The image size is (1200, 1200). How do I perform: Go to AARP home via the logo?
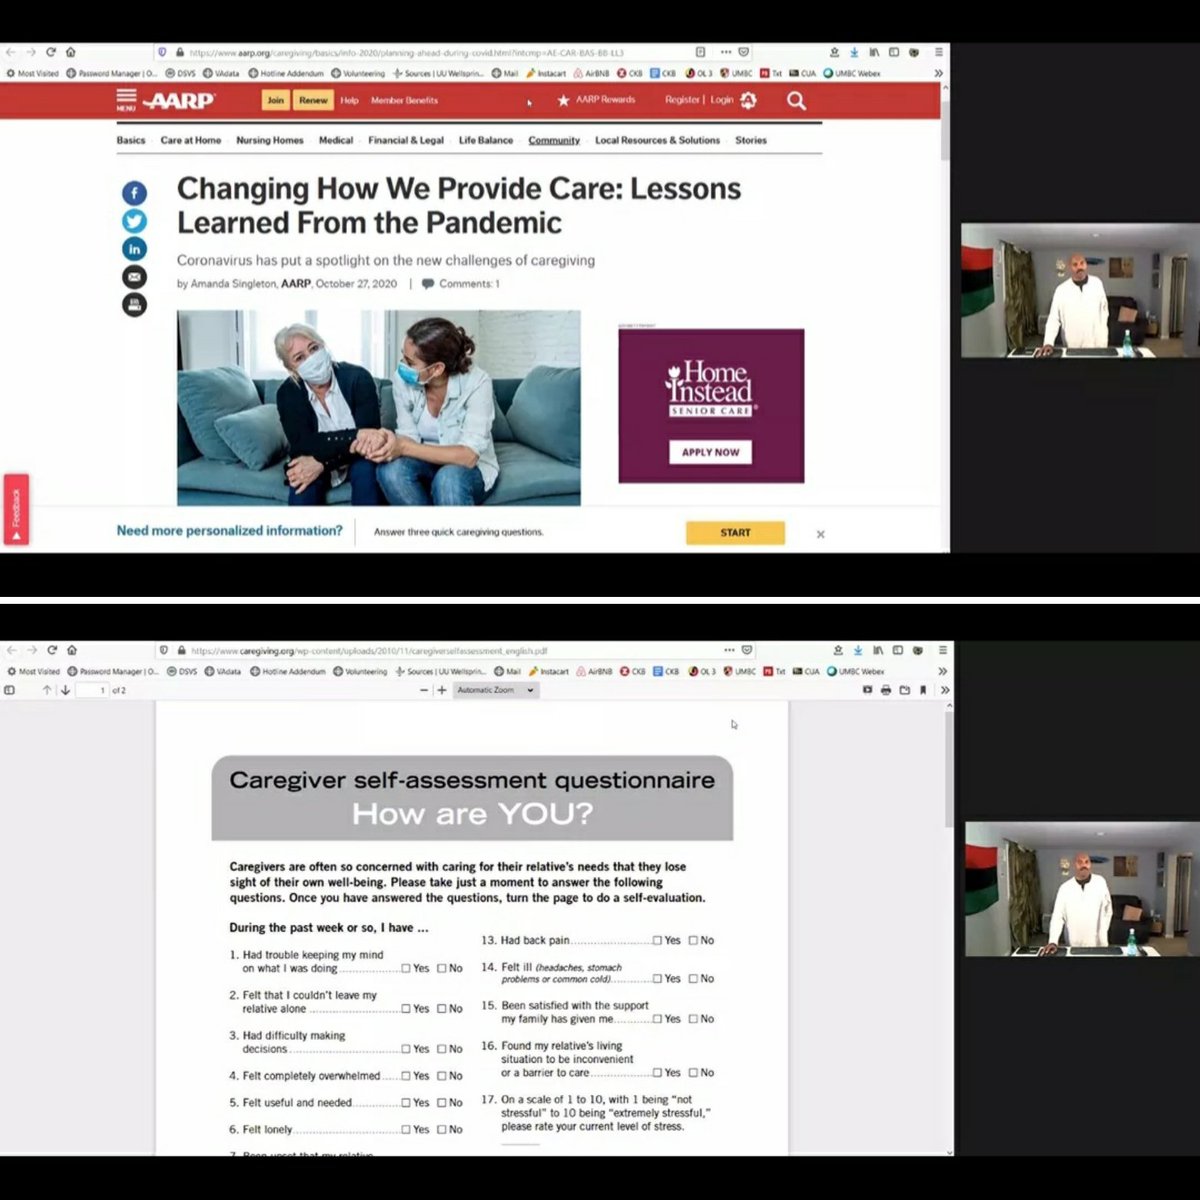tap(179, 101)
